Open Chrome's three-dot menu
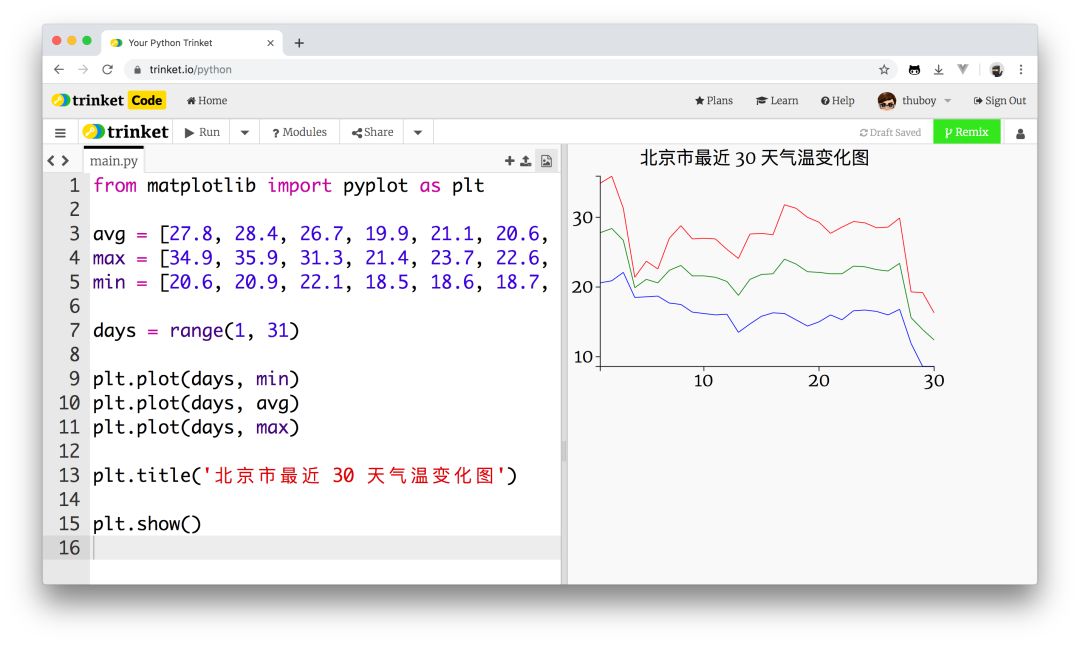This screenshot has height=645, width=1080. coord(1021,70)
